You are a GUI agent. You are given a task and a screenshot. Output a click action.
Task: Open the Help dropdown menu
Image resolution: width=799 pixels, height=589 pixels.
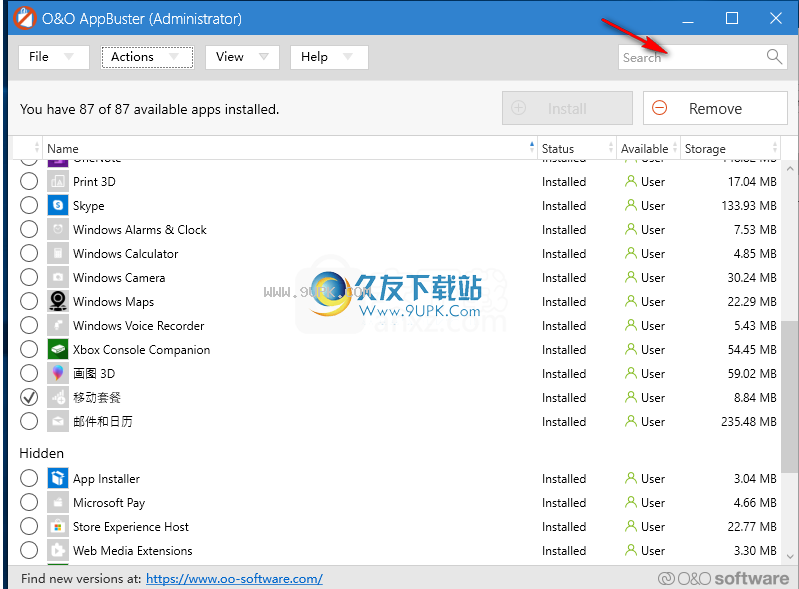point(329,57)
